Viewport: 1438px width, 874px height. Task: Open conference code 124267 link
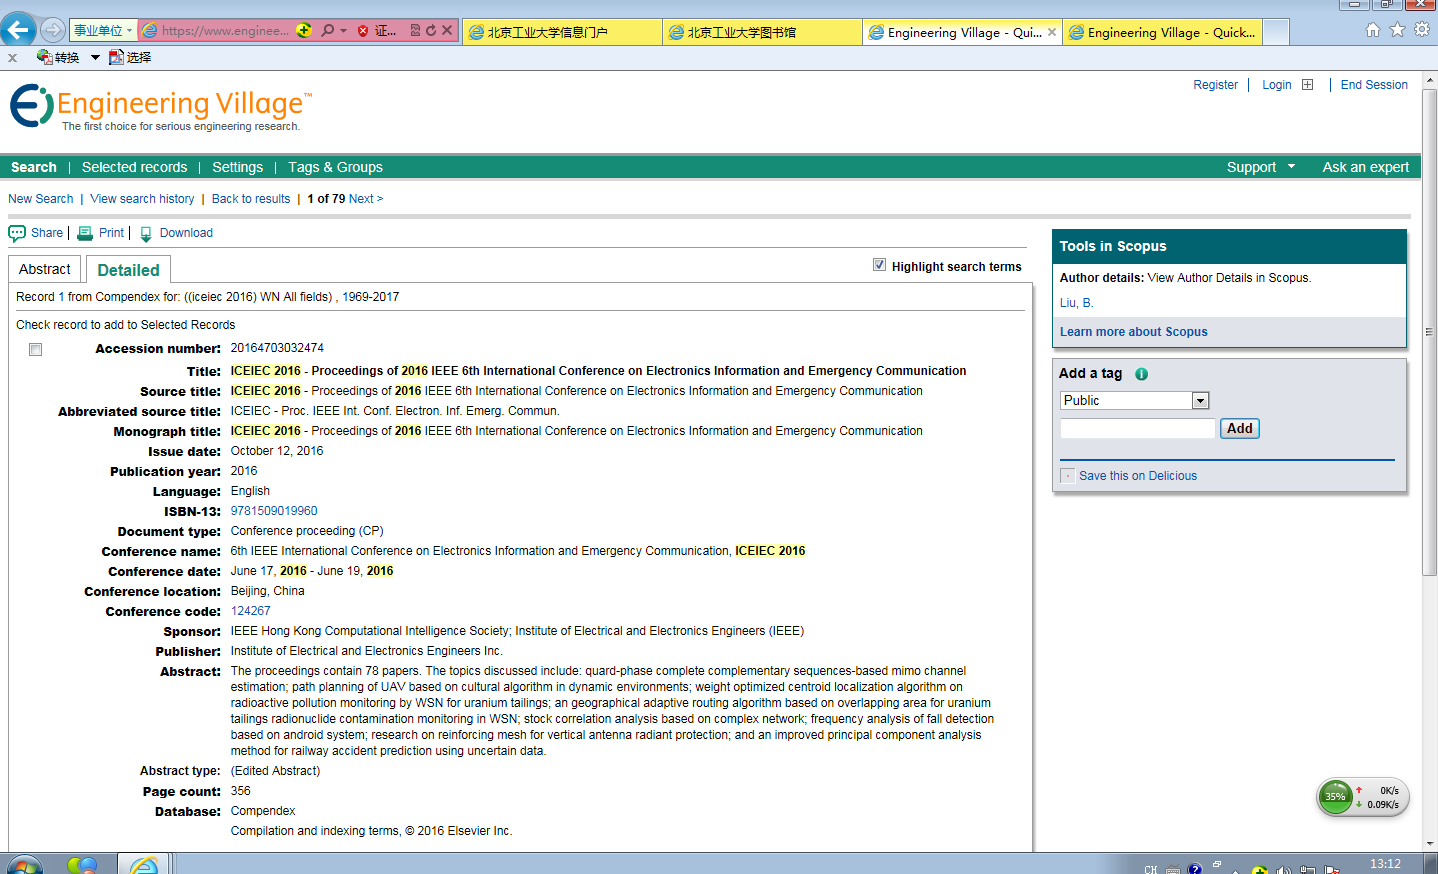pyautogui.click(x=250, y=611)
